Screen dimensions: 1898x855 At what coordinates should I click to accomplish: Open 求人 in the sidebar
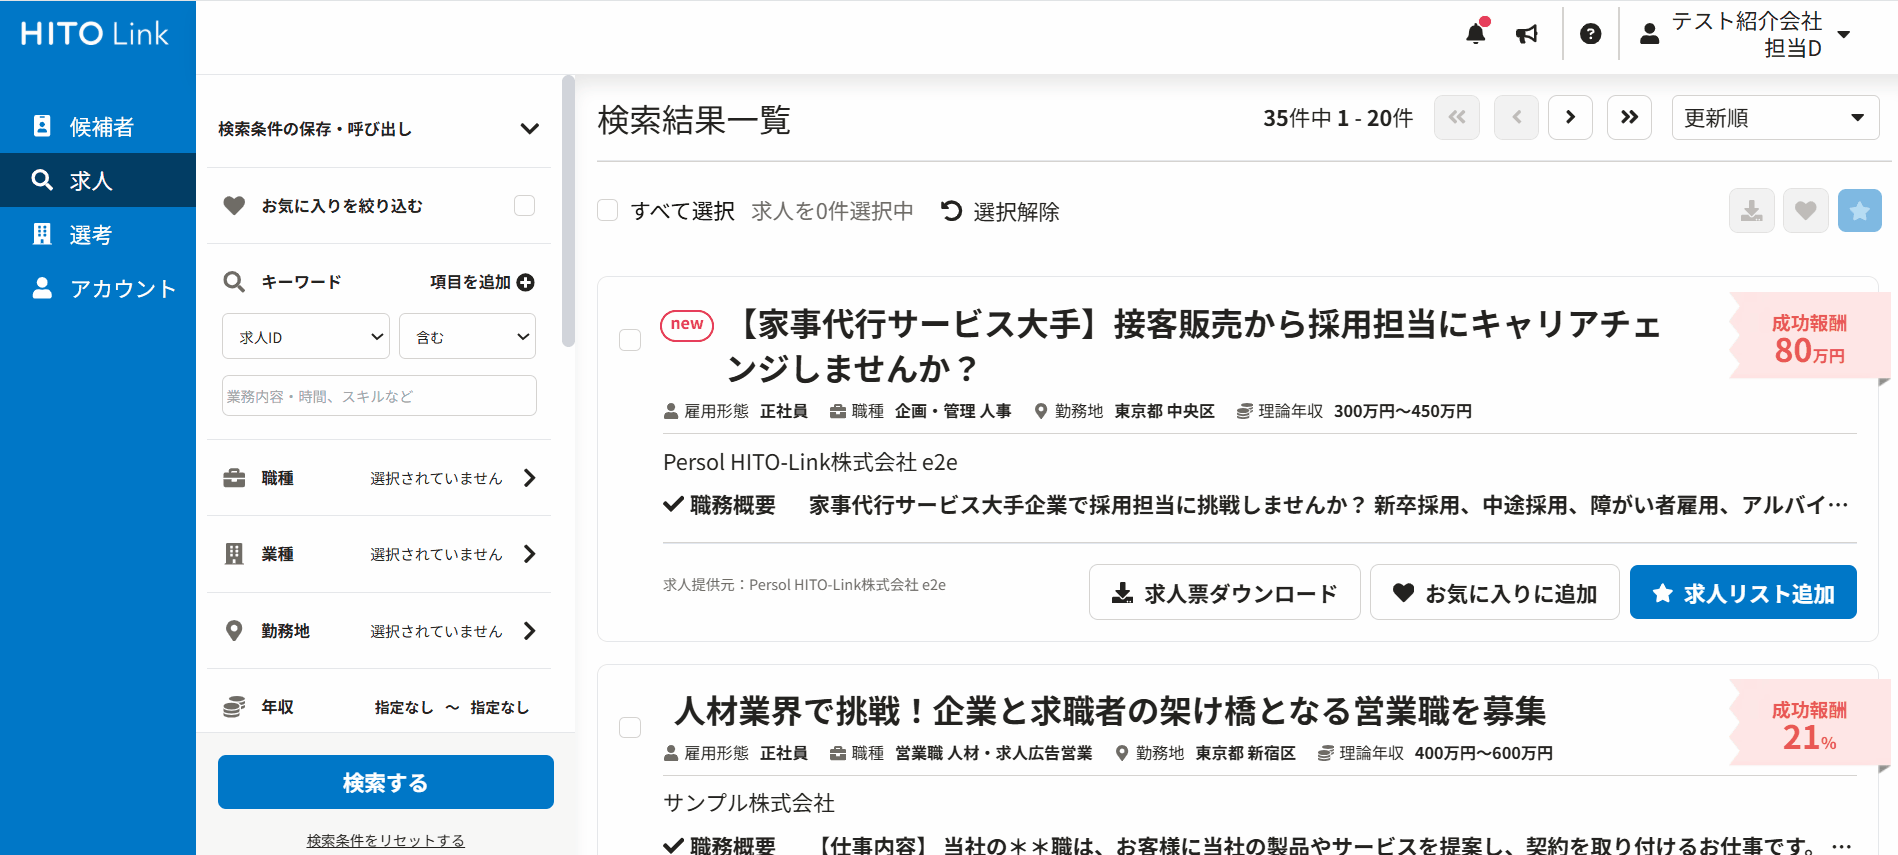(x=98, y=181)
